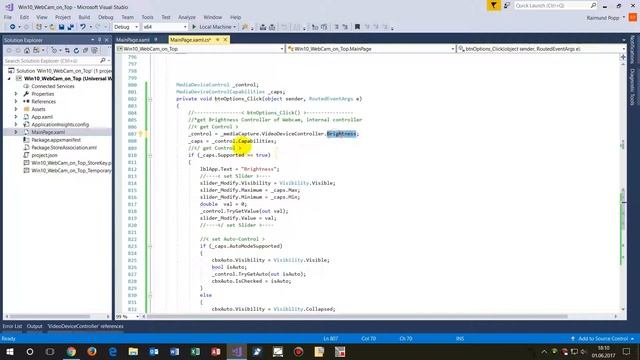Close the MainPage.xaml.cs tab
This screenshot has height=360, width=640.
[225, 40]
